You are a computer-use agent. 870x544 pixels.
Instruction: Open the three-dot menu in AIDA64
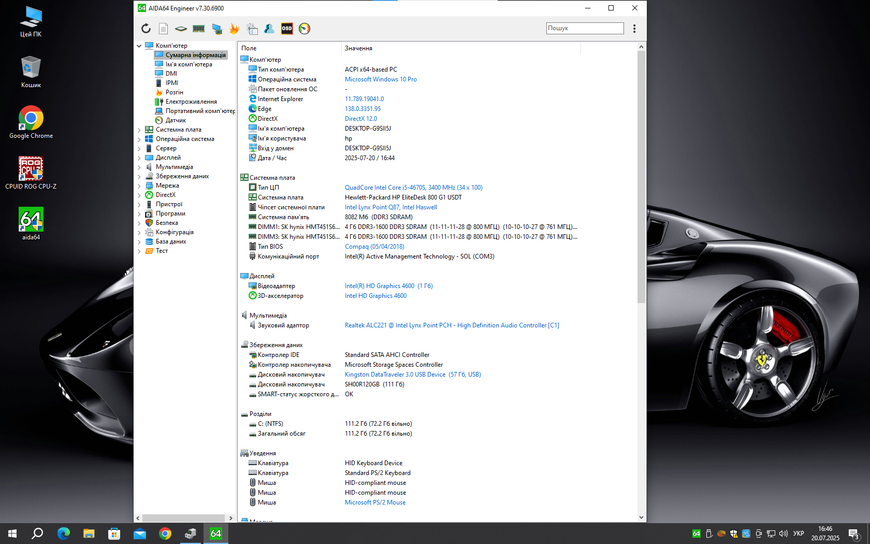634,28
